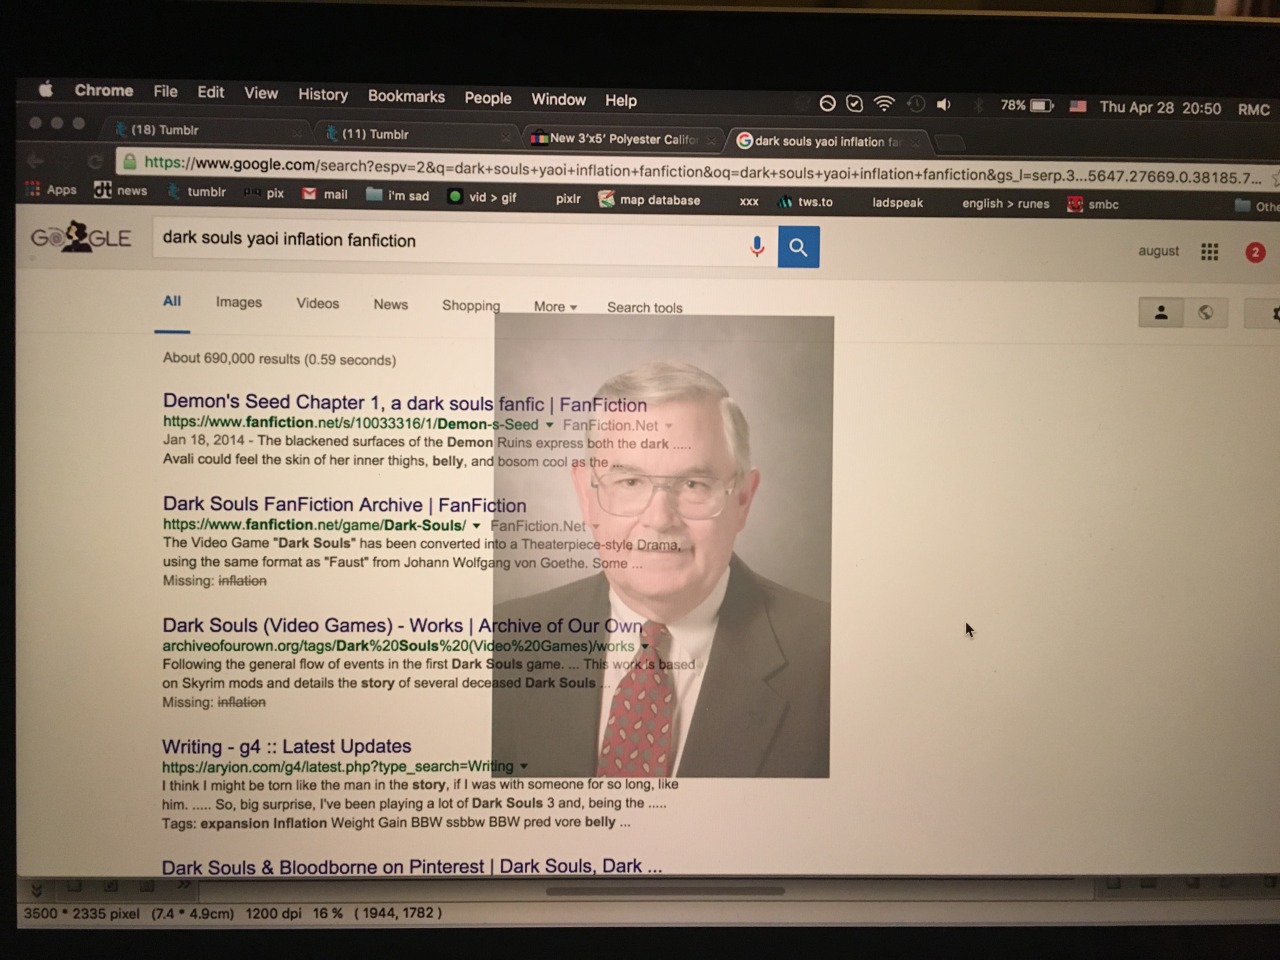Open the Edit menu
1280x960 pixels.
click(211, 92)
